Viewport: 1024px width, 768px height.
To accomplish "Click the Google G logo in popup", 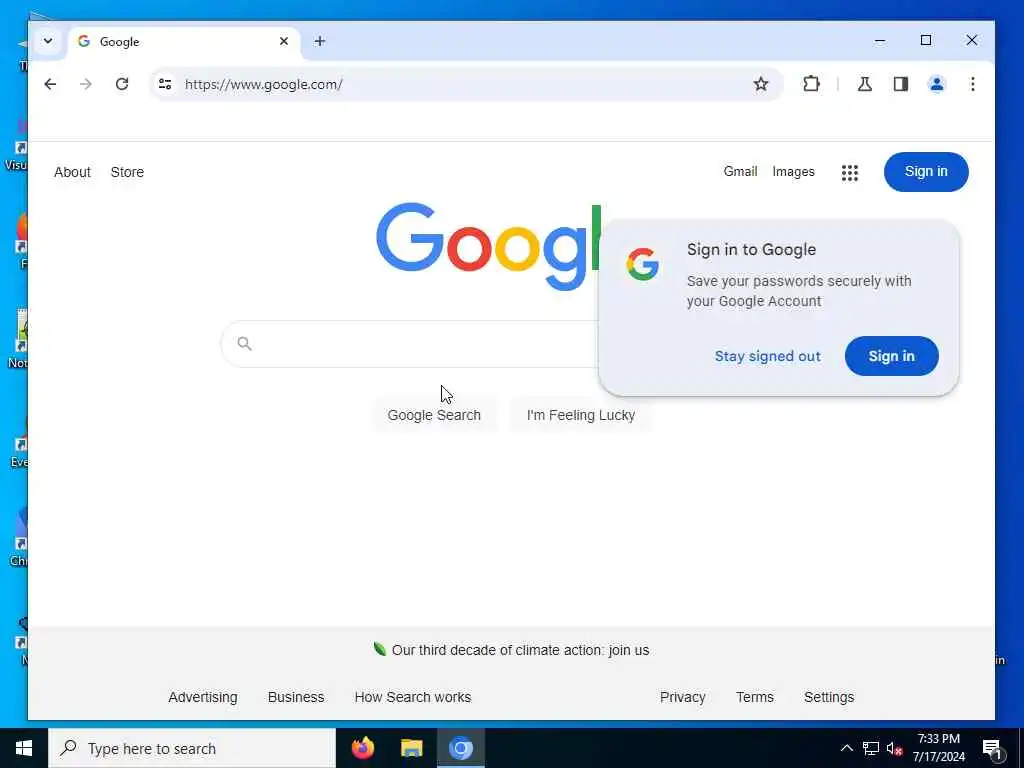I will [x=643, y=264].
